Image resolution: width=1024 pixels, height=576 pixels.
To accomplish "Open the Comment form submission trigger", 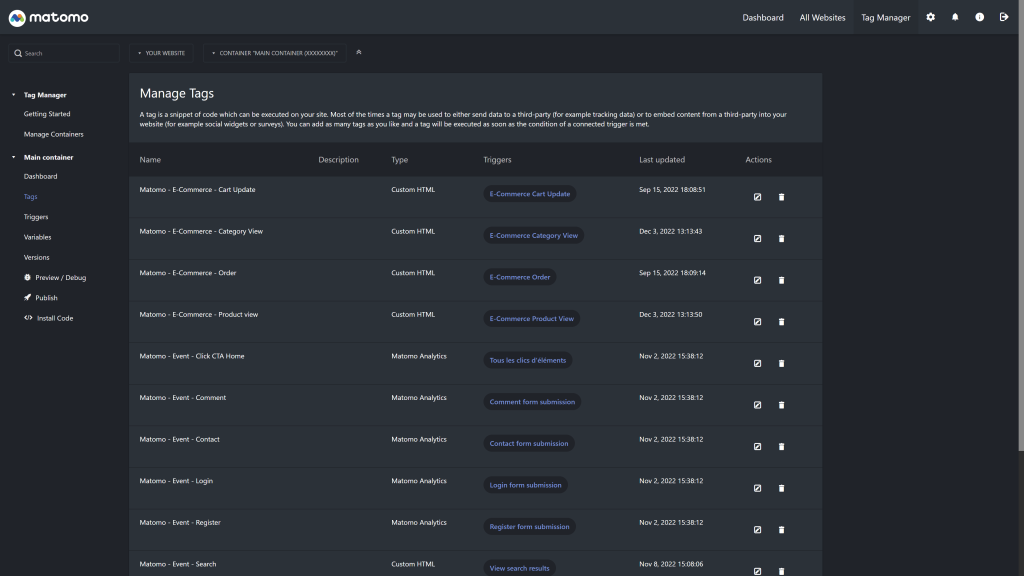I will click(x=532, y=402).
